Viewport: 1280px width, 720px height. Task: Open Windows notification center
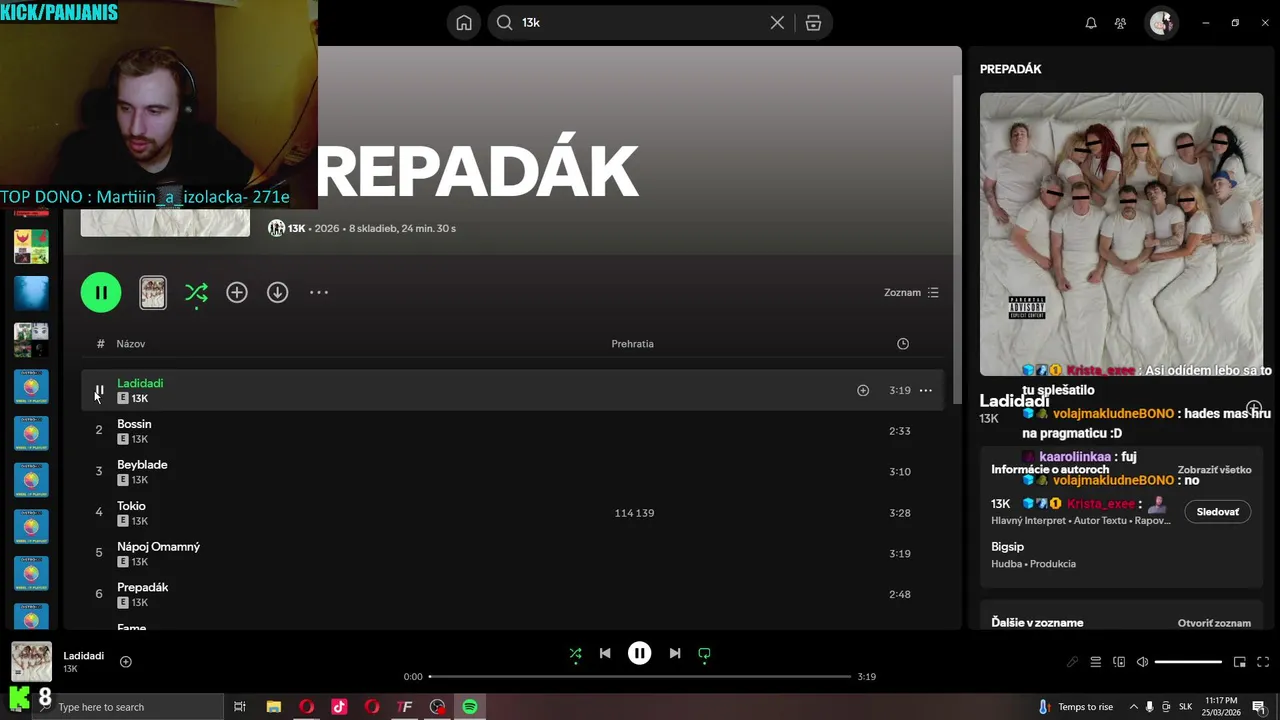pos(1258,707)
